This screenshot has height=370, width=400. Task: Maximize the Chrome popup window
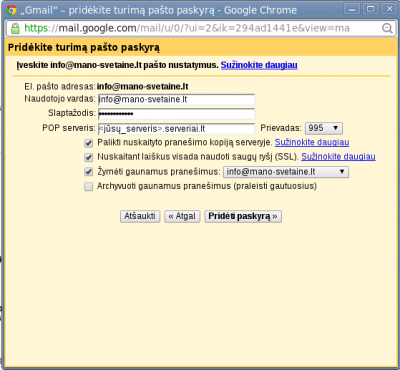[x=370, y=9]
